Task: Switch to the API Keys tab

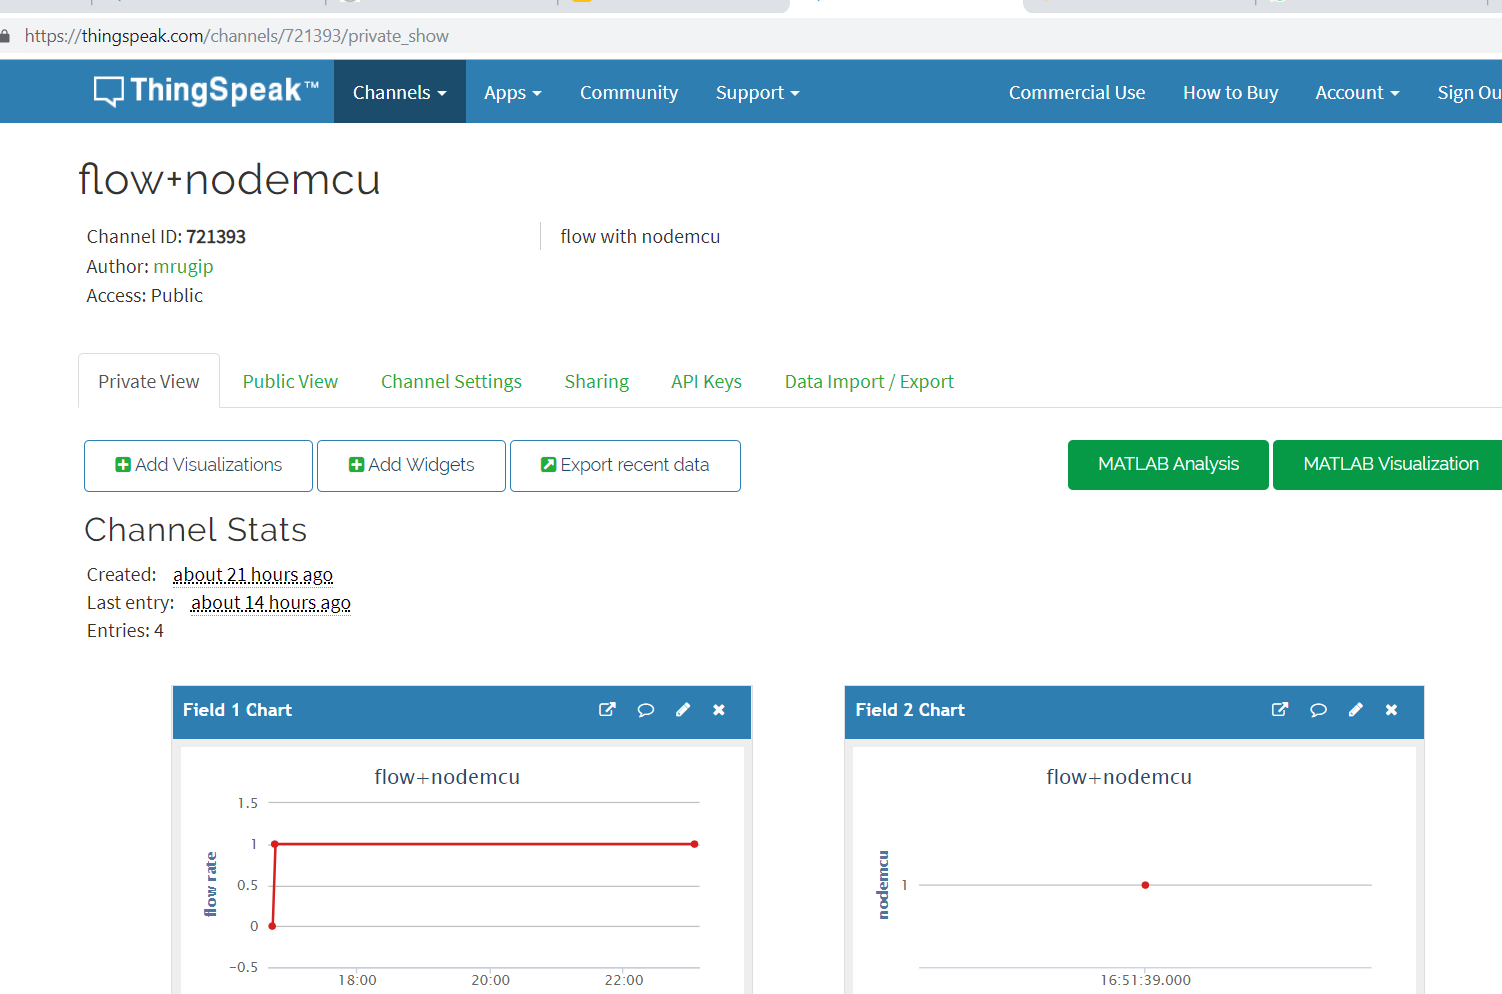Action: pyautogui.click(x=706, y=381)
